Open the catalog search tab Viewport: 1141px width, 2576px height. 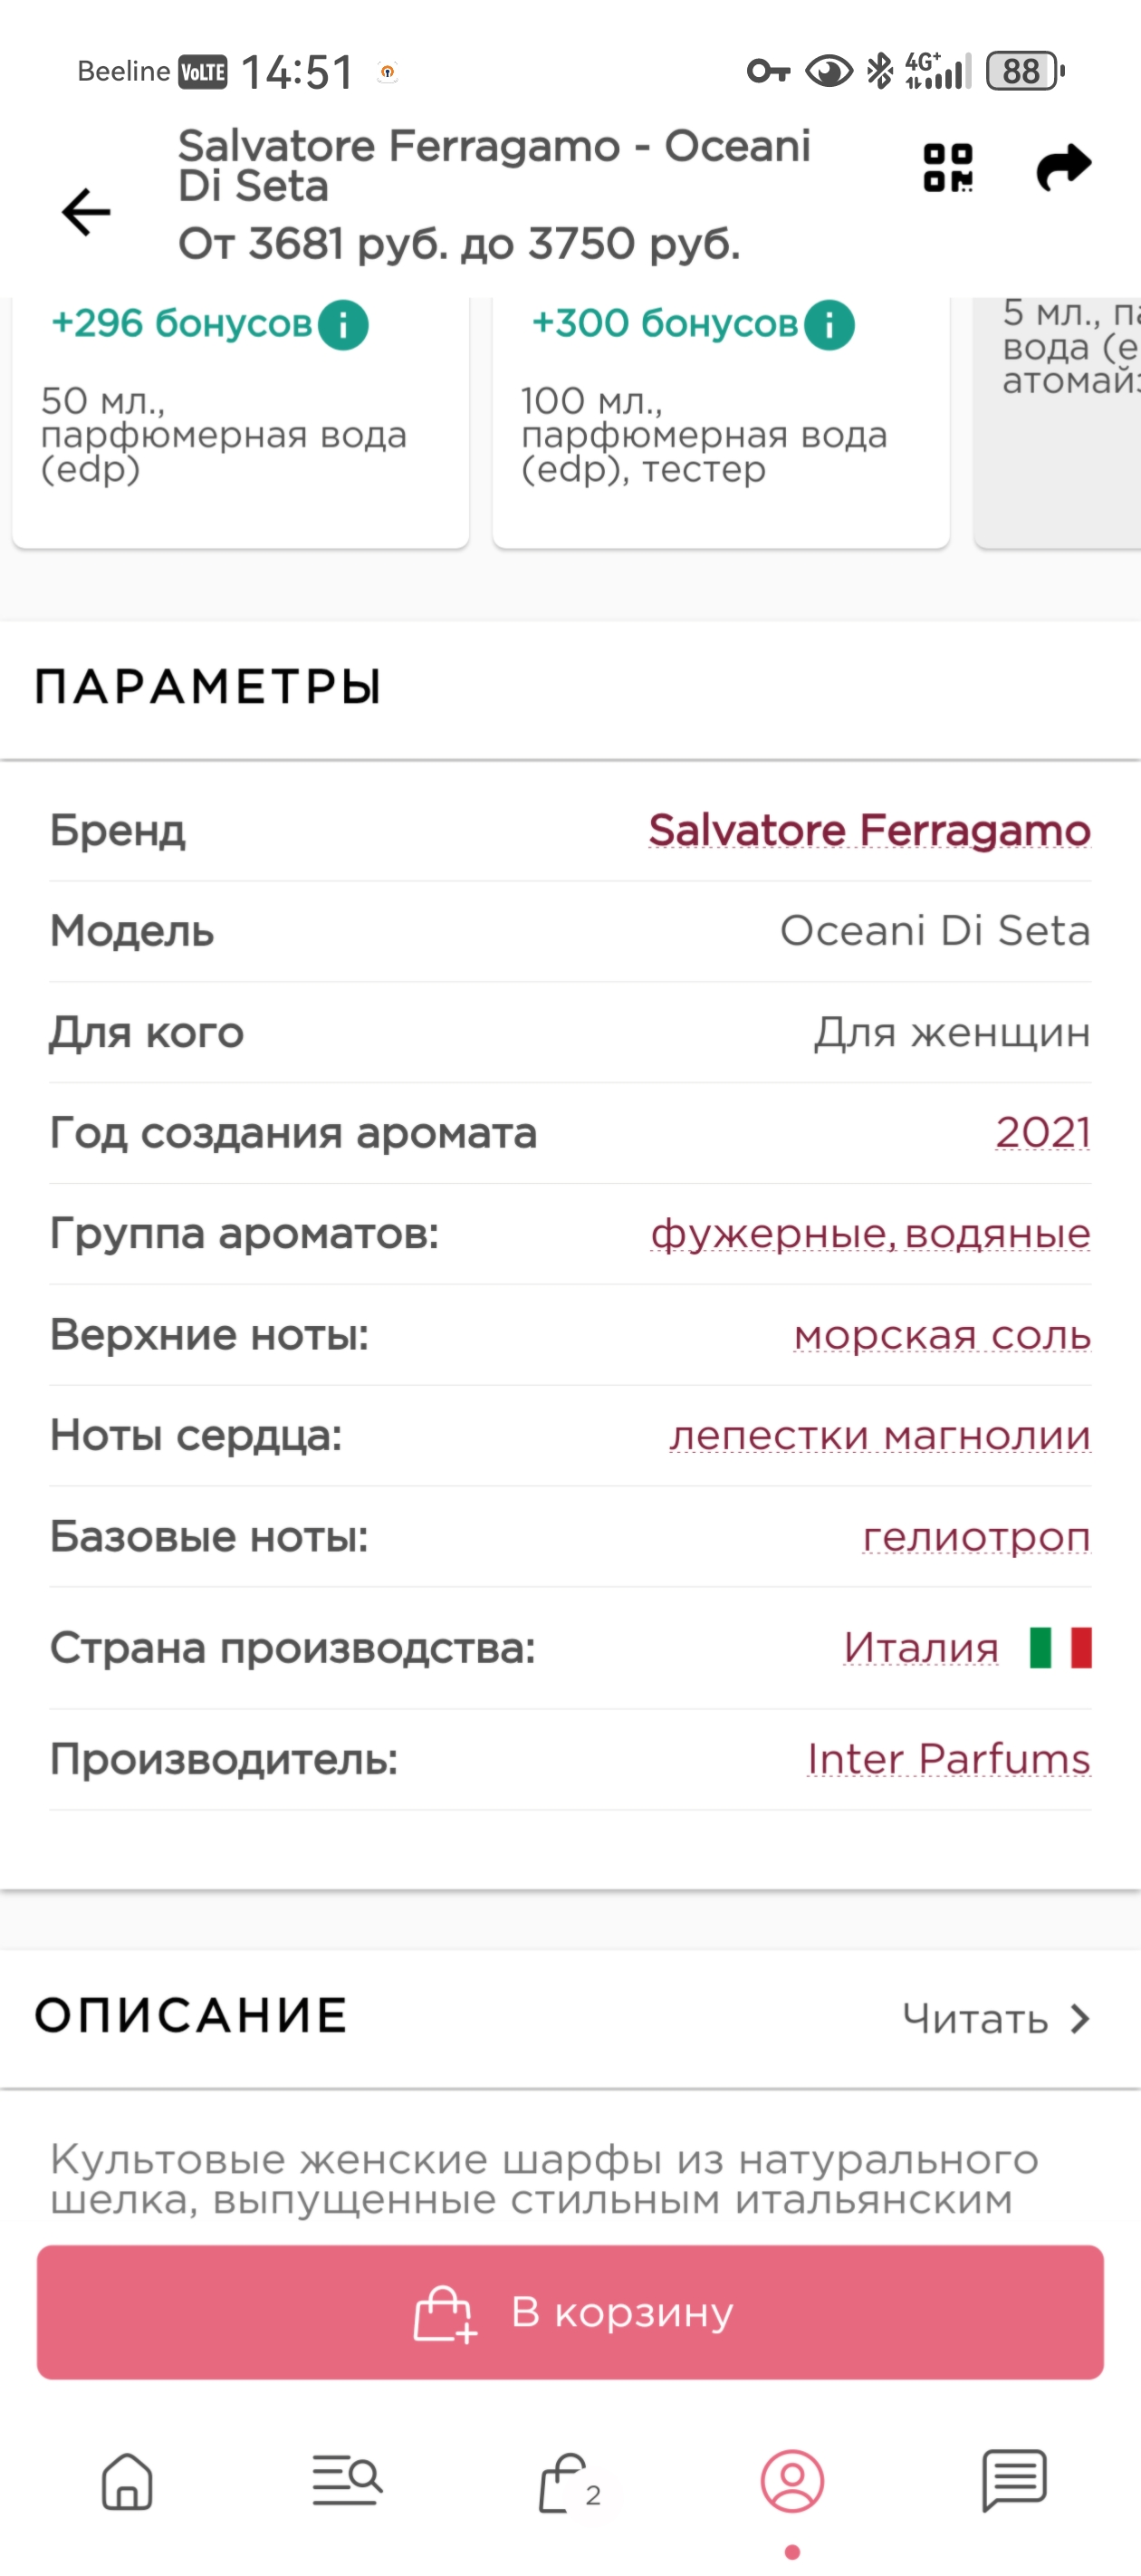(346, 2481)
